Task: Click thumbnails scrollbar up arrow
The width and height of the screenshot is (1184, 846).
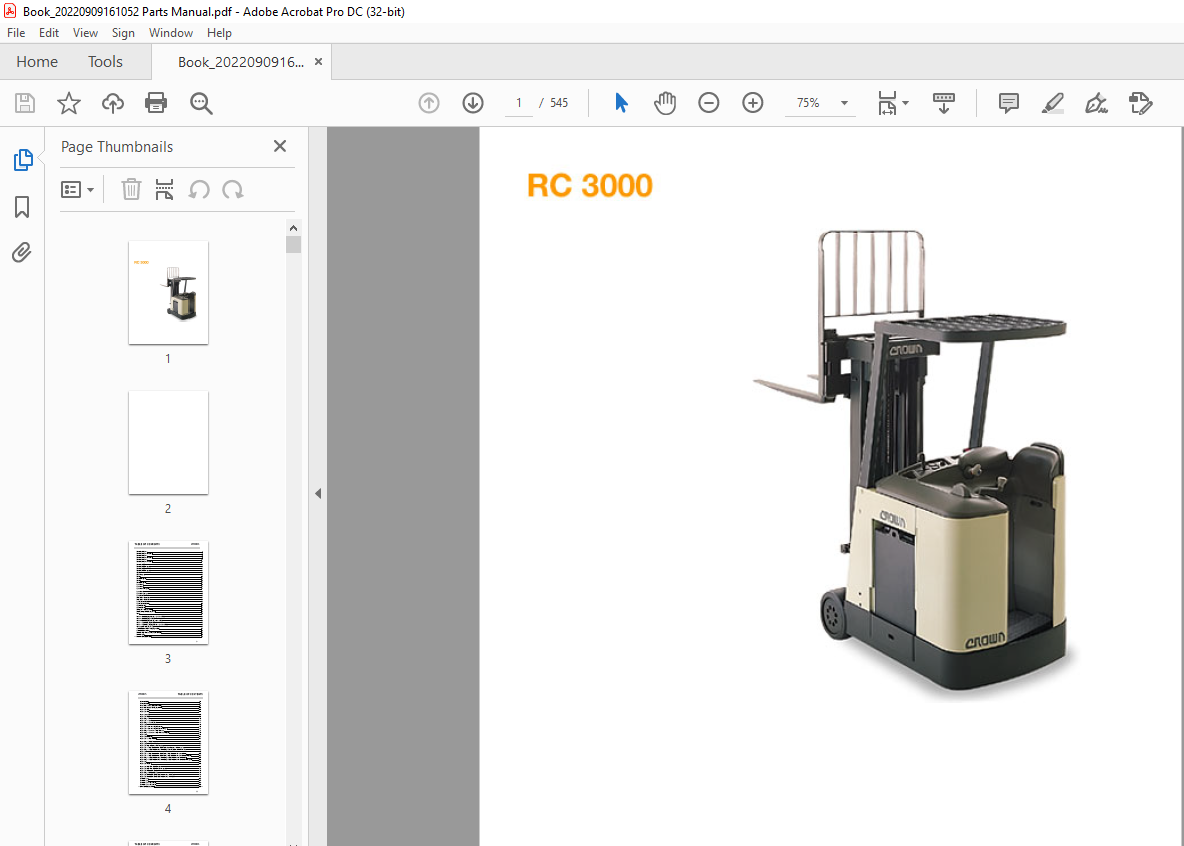Action: 294,227
